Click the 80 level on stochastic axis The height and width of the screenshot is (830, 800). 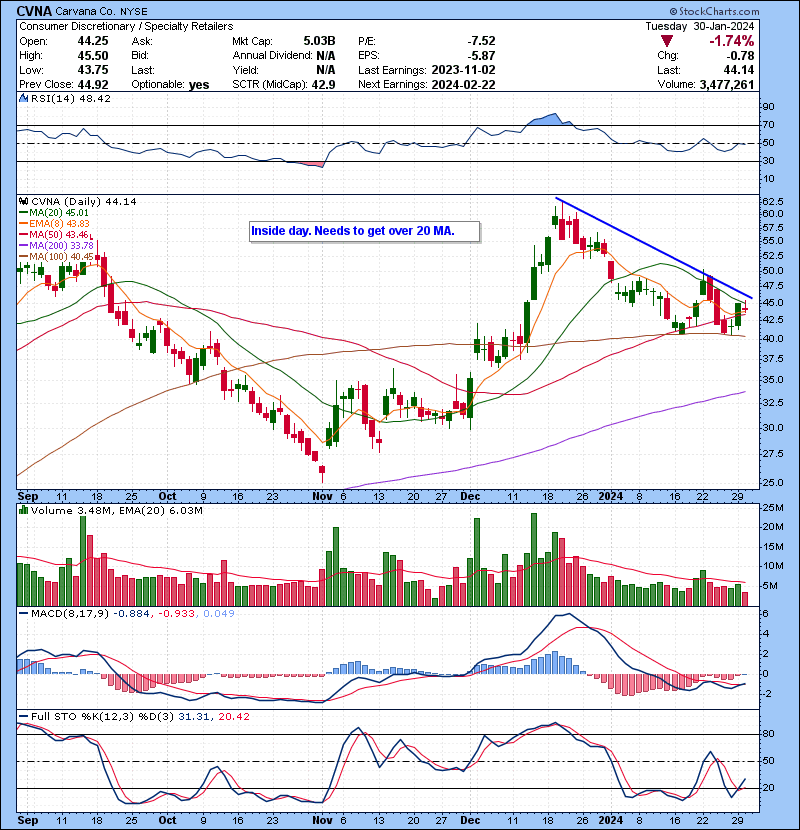[x=768, y=734]
